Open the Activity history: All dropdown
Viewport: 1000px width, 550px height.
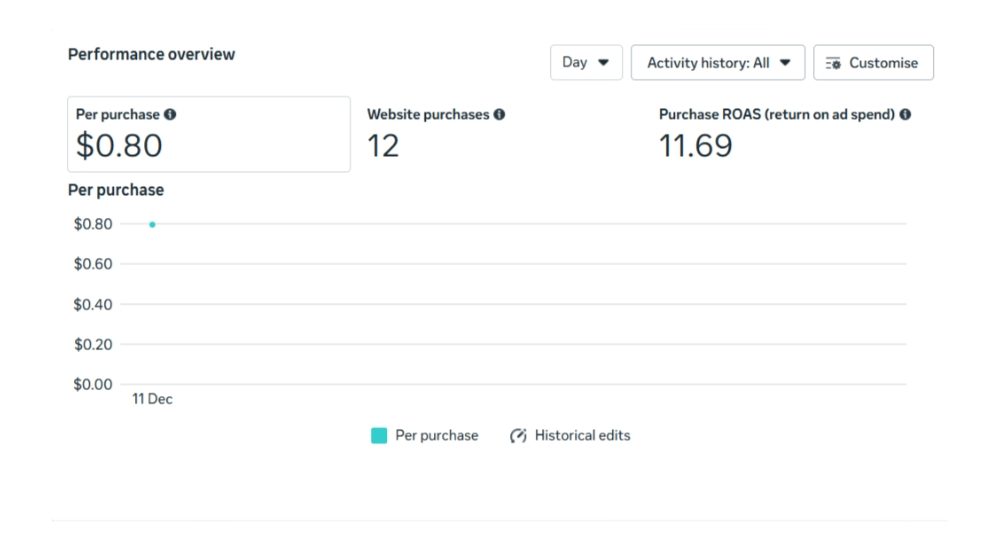[718, 62]
